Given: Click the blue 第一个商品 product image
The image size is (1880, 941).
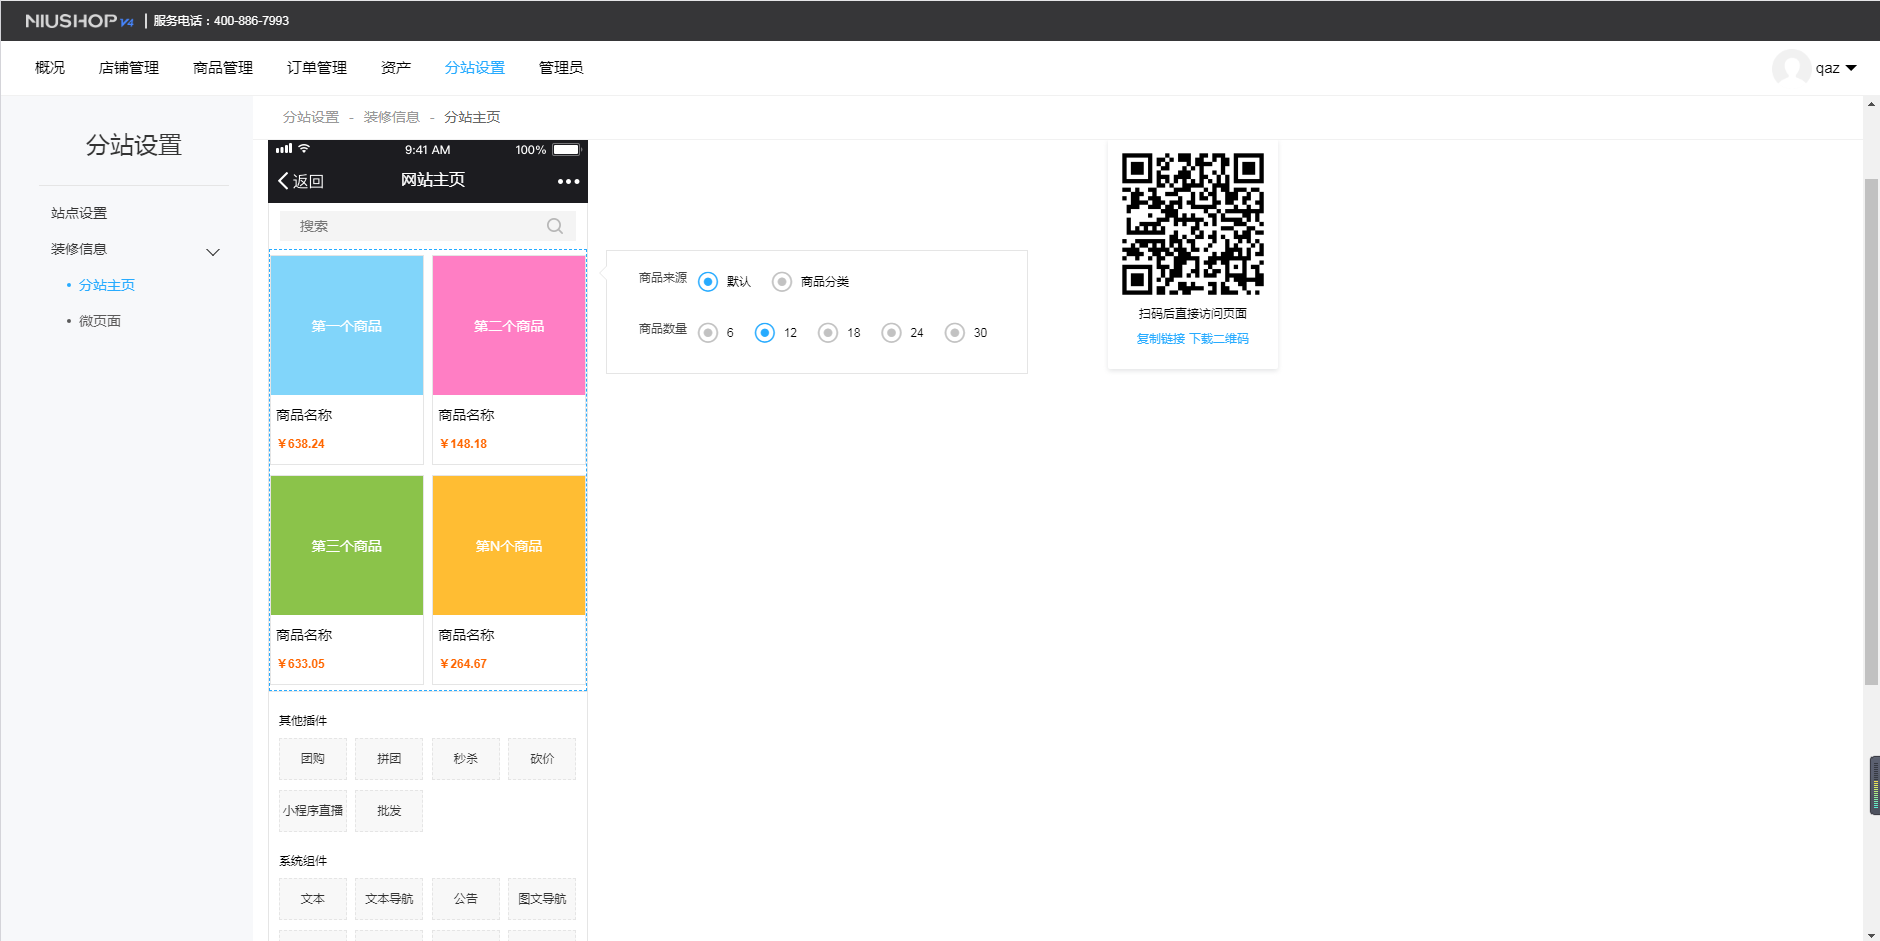Looking at the screenshot, I should coord(347,325).
